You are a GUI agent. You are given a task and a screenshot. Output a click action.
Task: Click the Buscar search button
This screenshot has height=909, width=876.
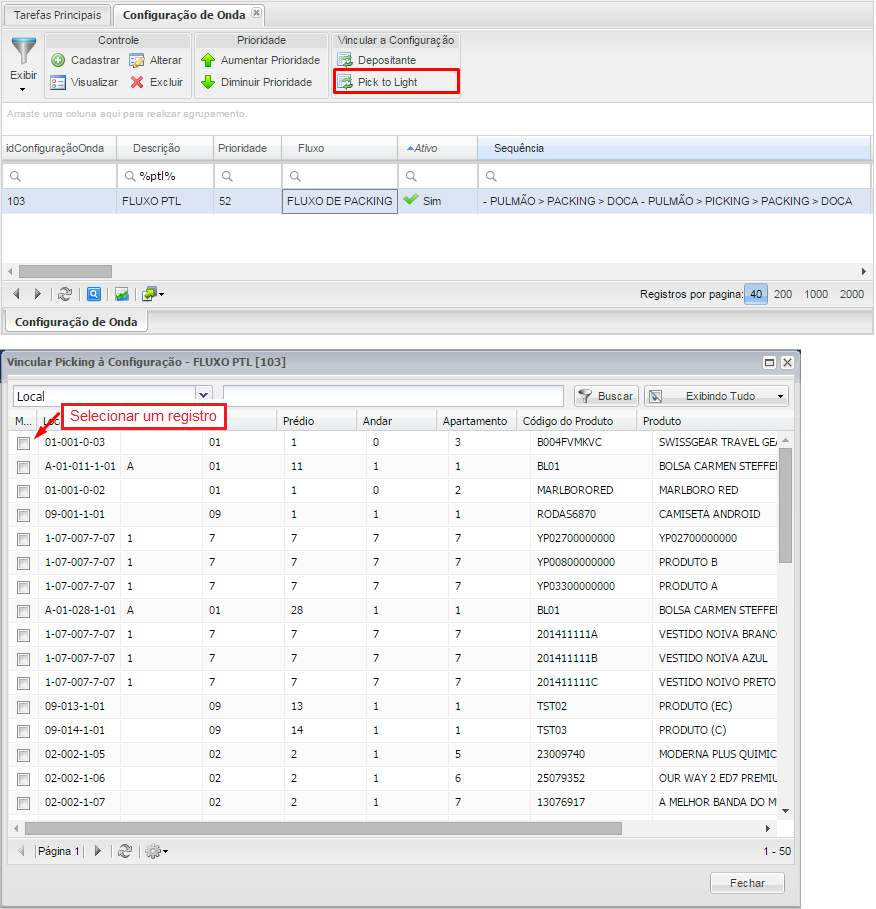606,396
